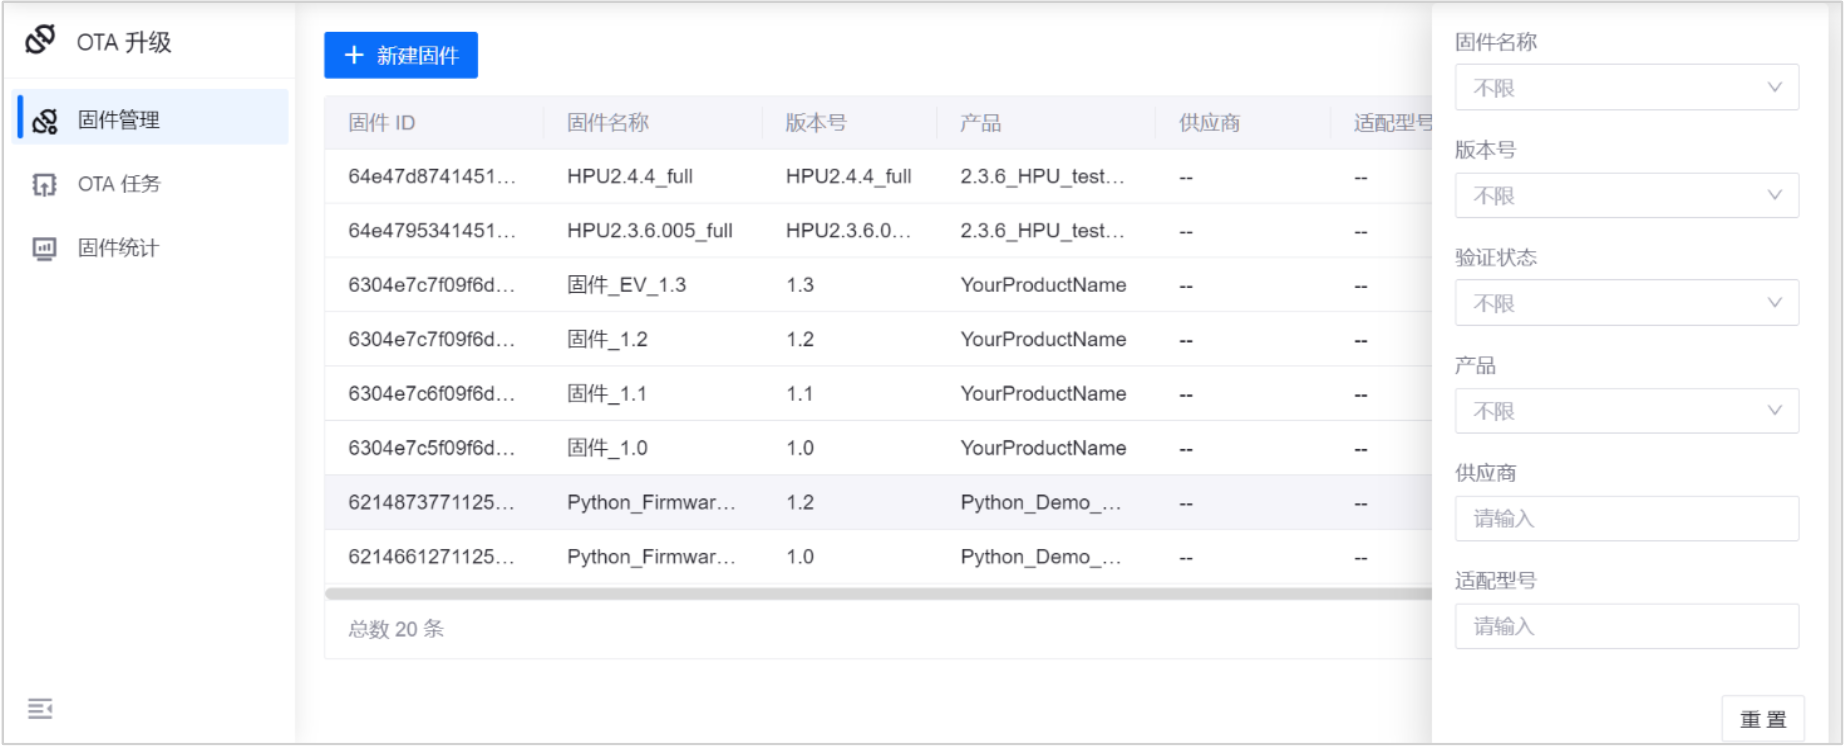Click the 固件统计 sidebar icon

point(45,249)
